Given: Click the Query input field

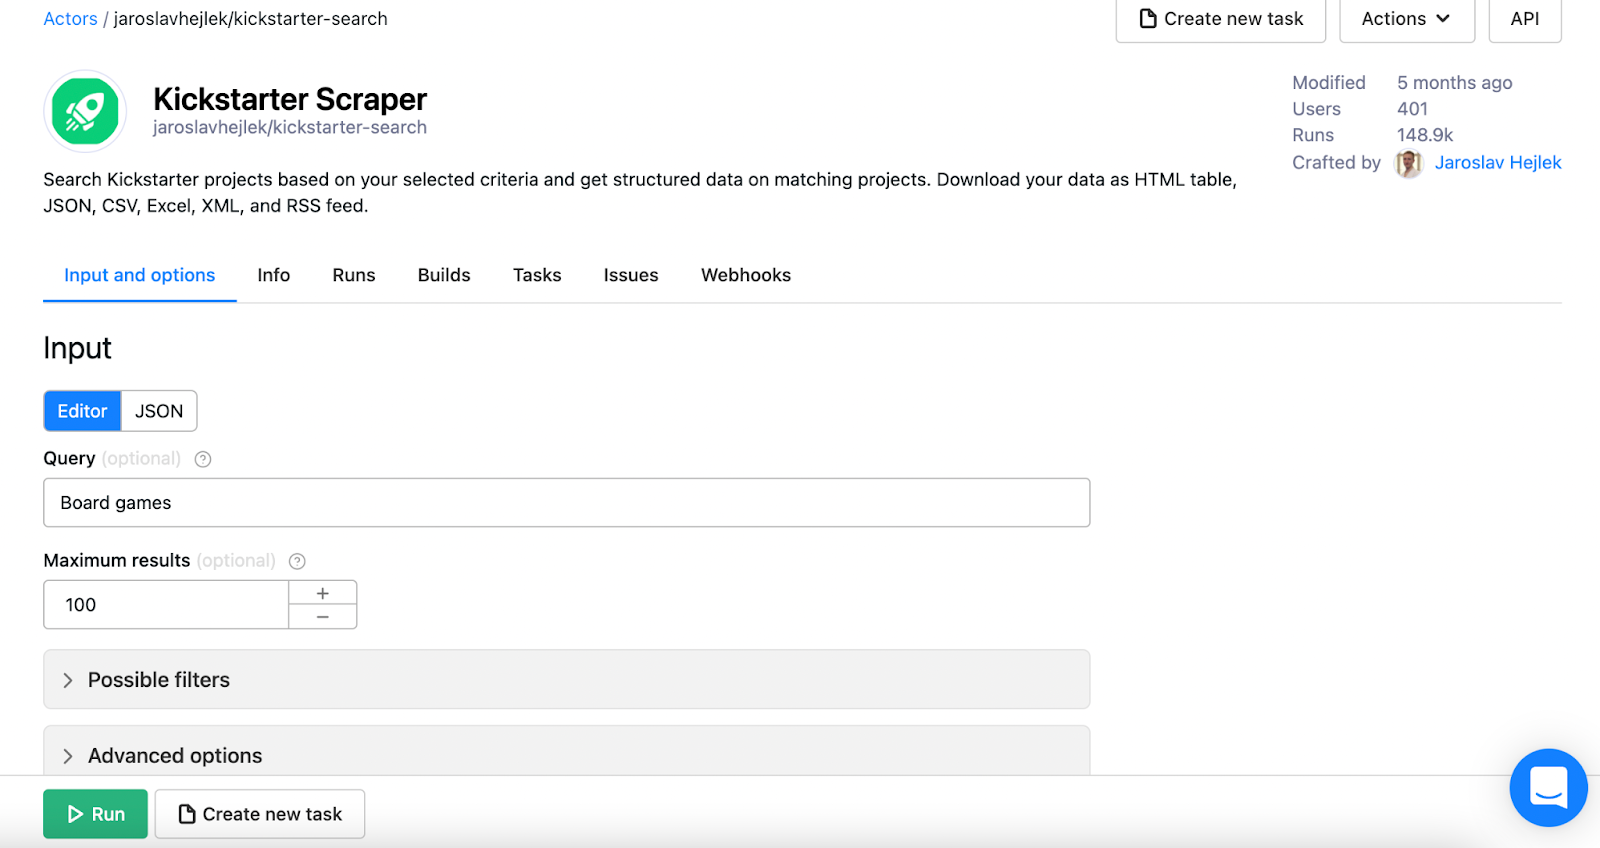Looking at the screenshot, I should click(566, 503).
